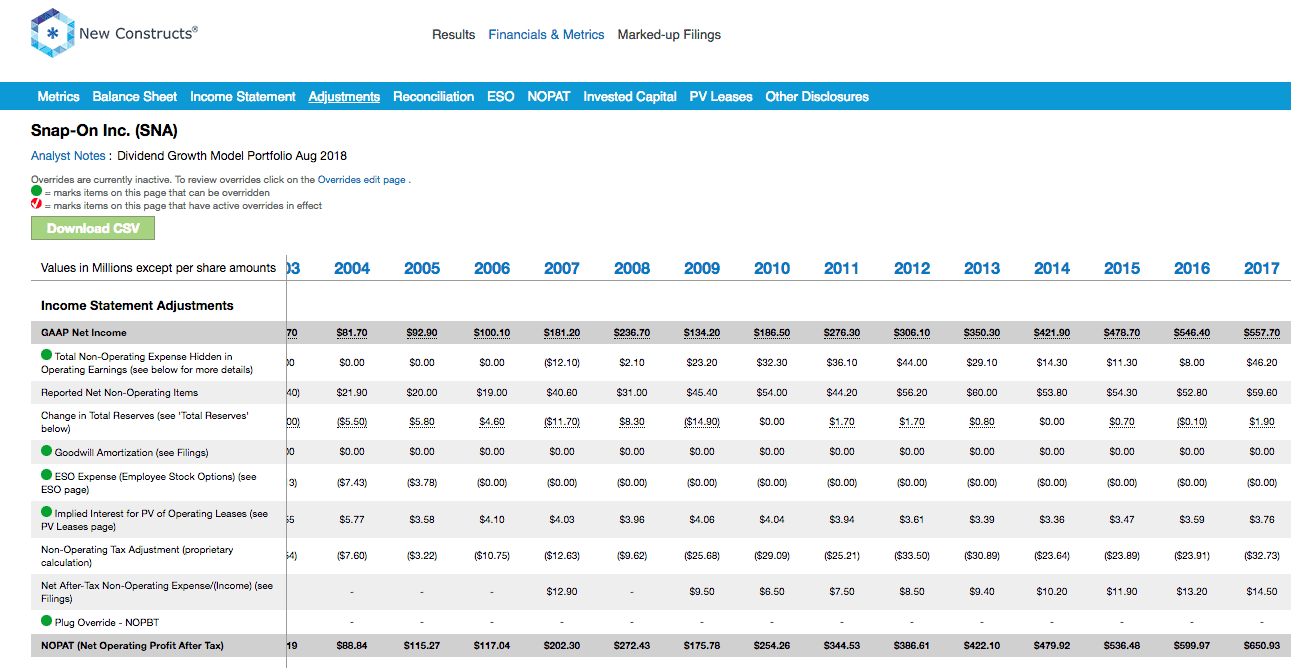Click the red checkmark active-override legend icon
1291x668 pixels.
pyautogui.click(x=36, y=205)
